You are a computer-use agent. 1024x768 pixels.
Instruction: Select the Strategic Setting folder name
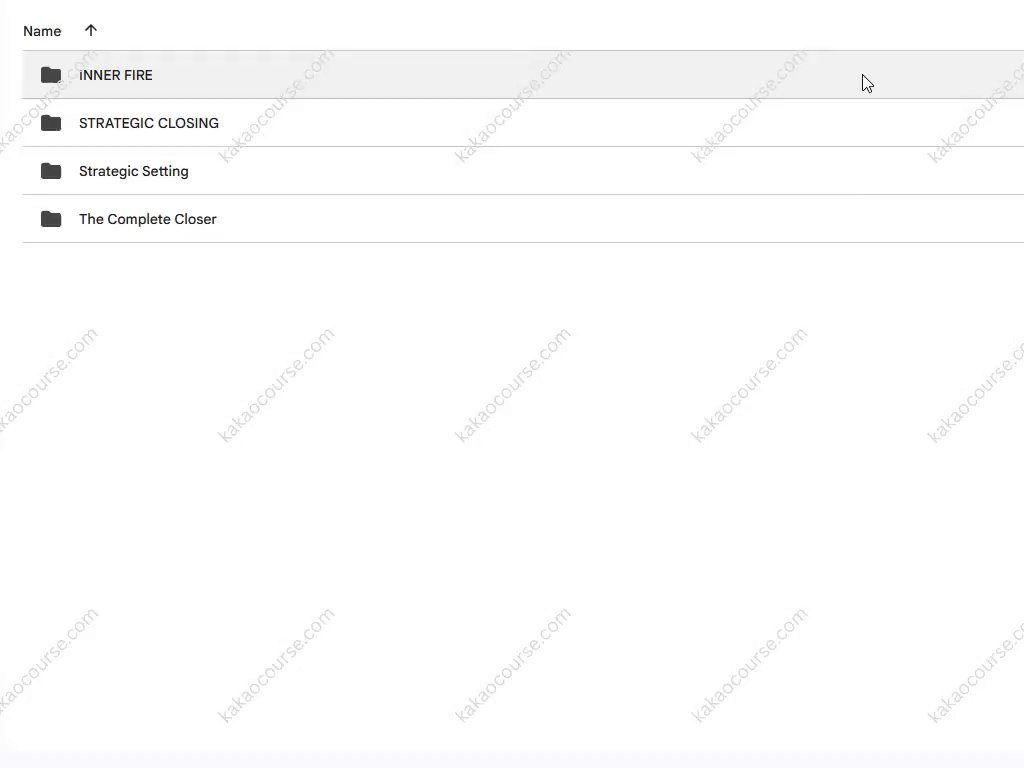point(134,171)
